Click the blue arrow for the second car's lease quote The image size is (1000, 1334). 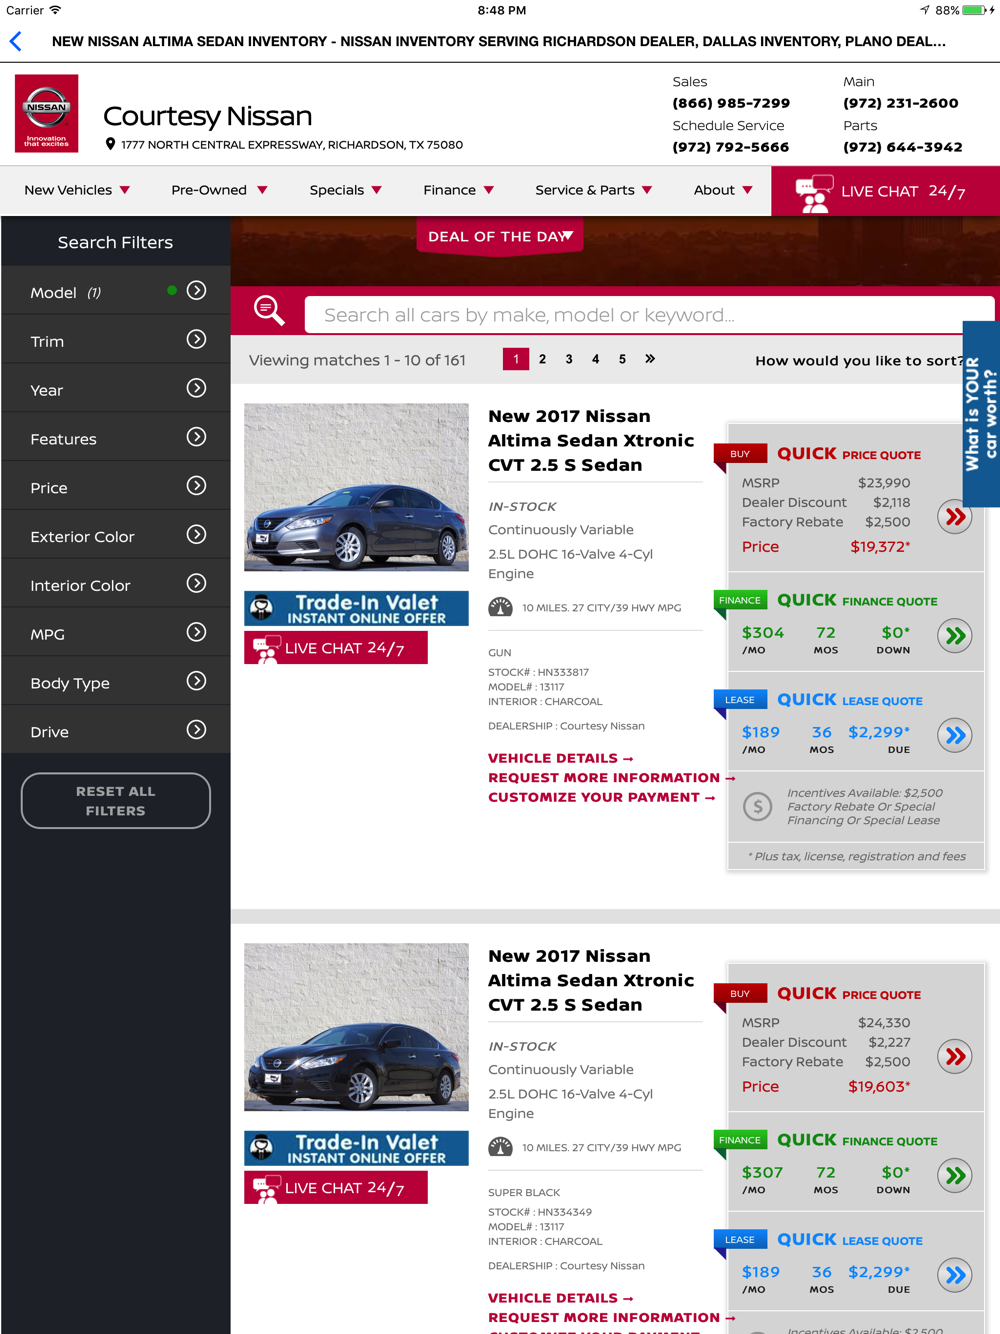(x=955, y=1275)
